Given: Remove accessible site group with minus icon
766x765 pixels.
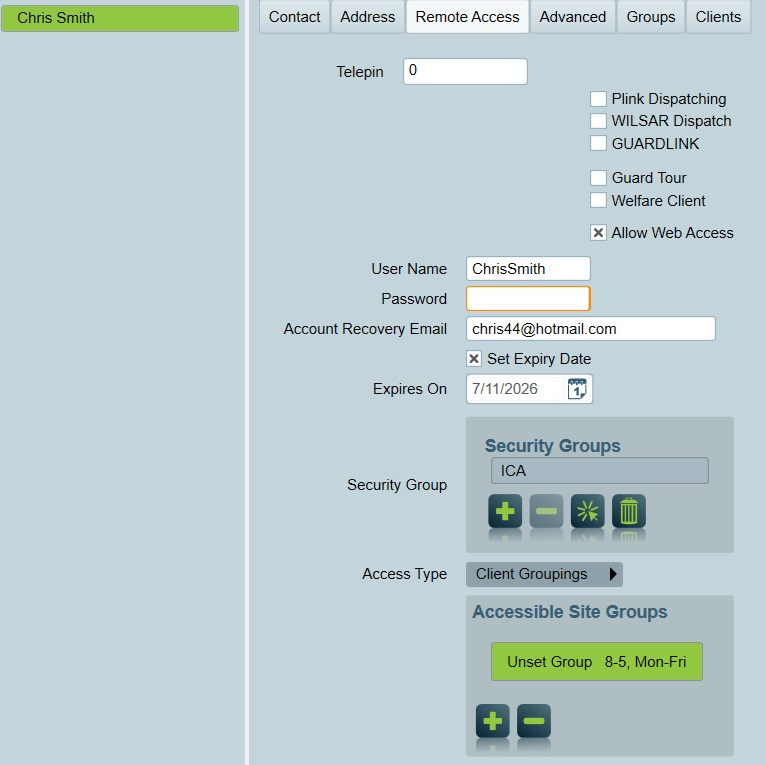Looking at the screenshot, I should tap(534, 721).
